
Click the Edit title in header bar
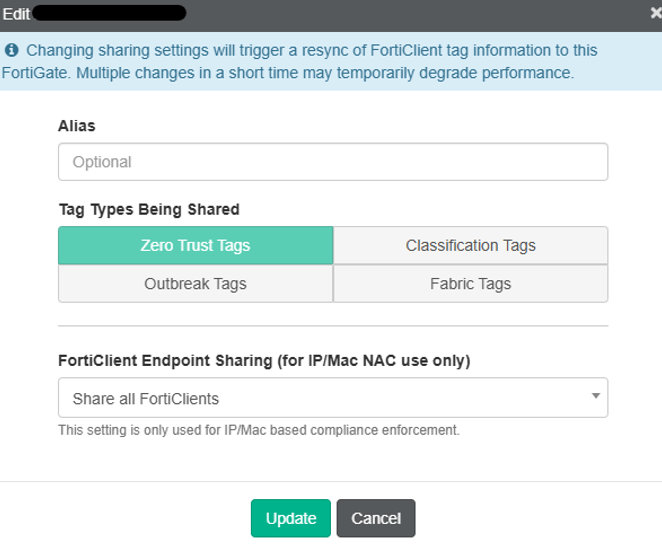[x=16, y=13]
